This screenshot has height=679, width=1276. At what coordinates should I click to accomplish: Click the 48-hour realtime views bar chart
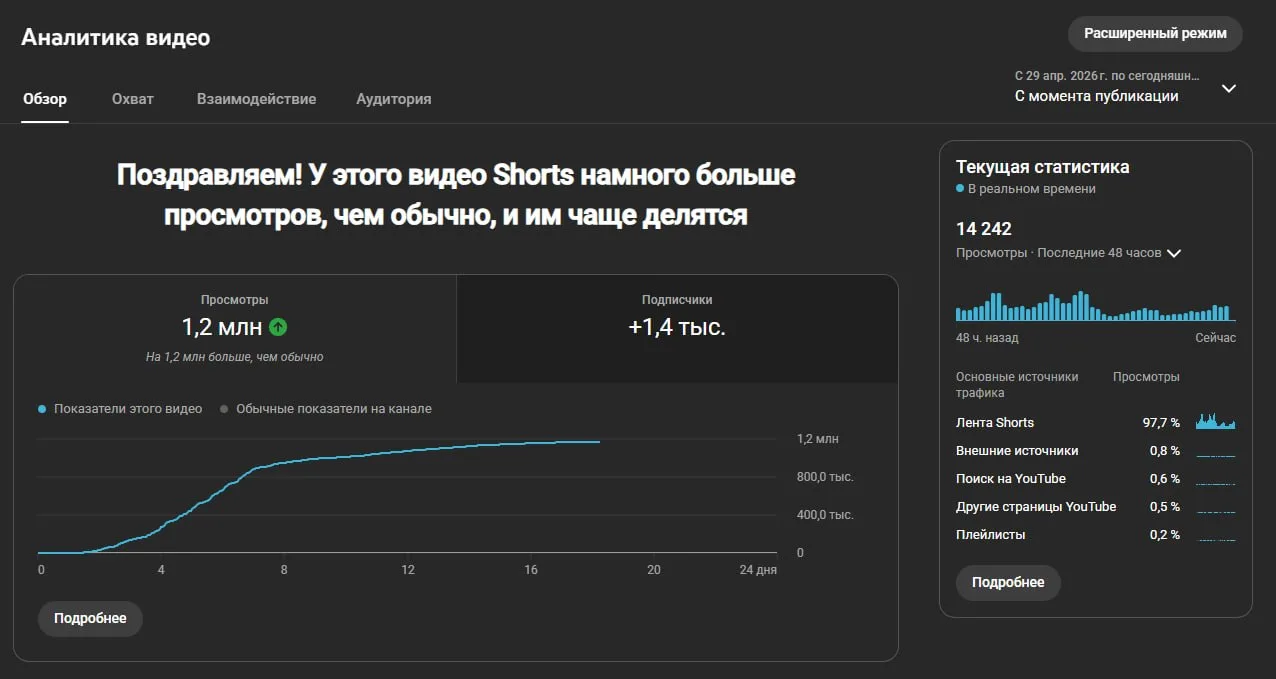(1096, 305)
